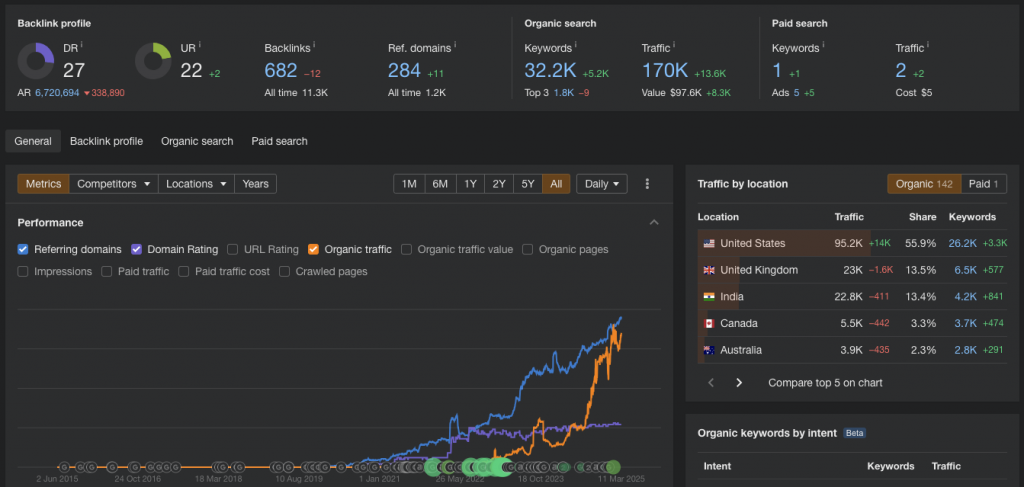Switch to the Backlink profile tab
1024x487 pixels.
[106, 141]
